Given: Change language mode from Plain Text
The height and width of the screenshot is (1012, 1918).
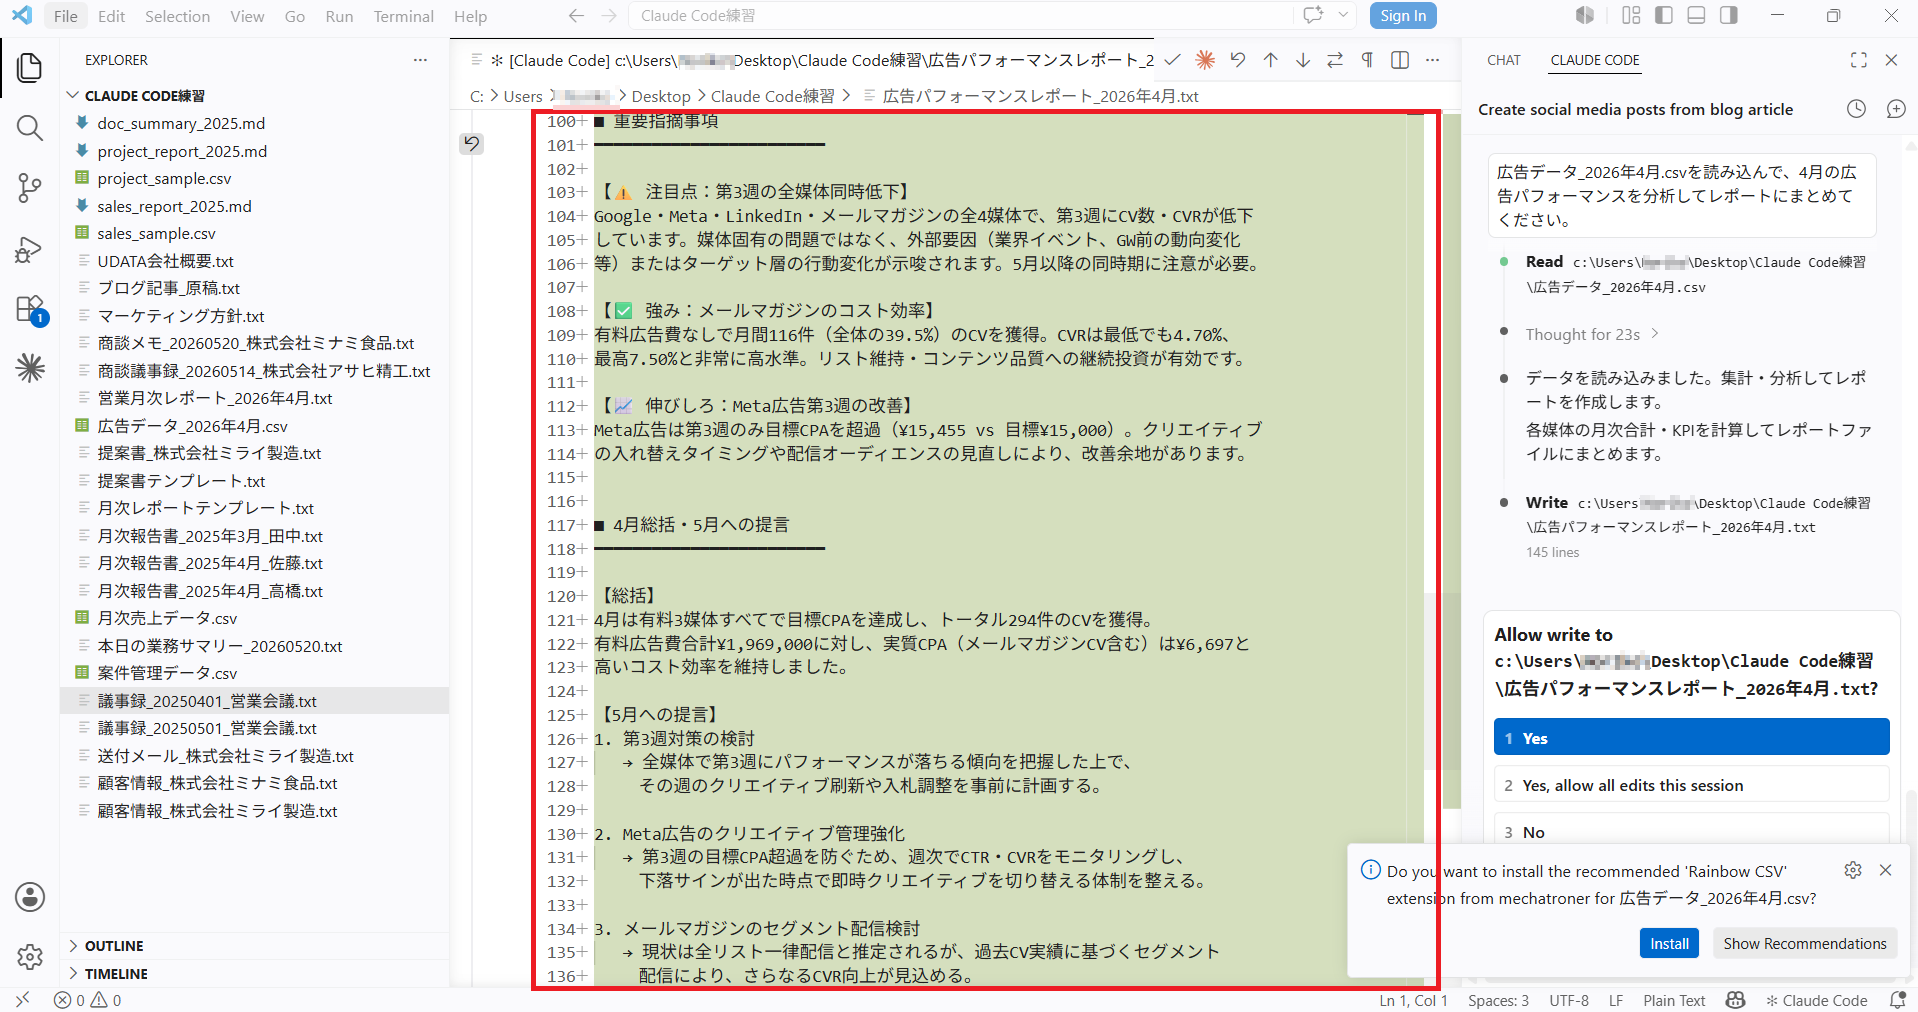Looking at the screenshot, I should (1674, 1000).
